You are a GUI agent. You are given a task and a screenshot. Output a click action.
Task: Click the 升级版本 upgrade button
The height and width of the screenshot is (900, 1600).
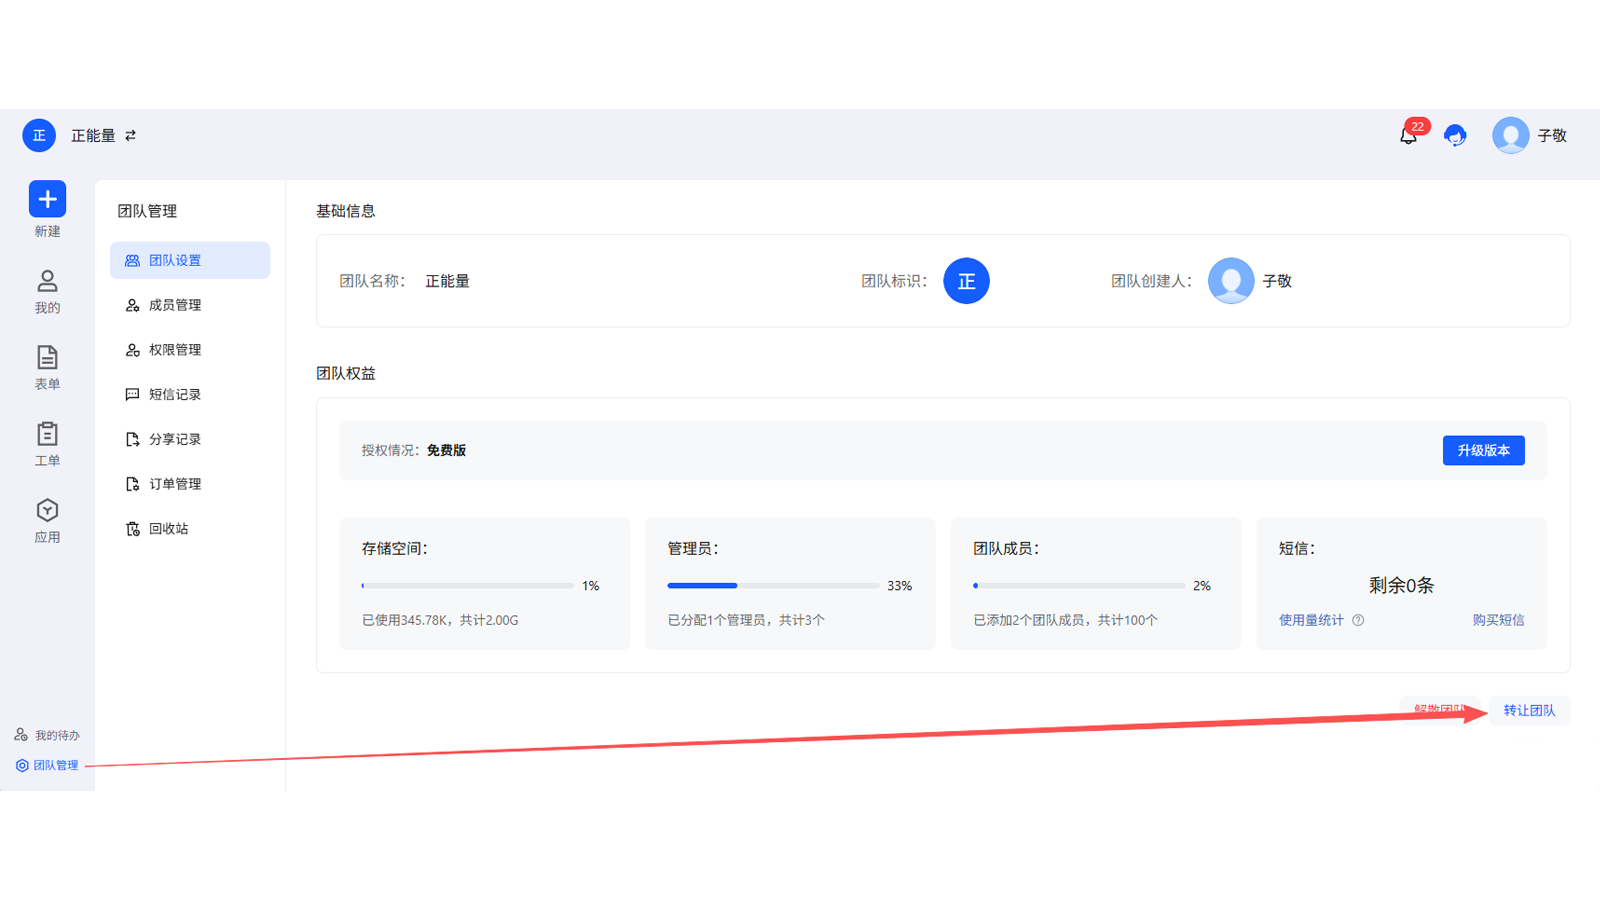[1483, 450]
